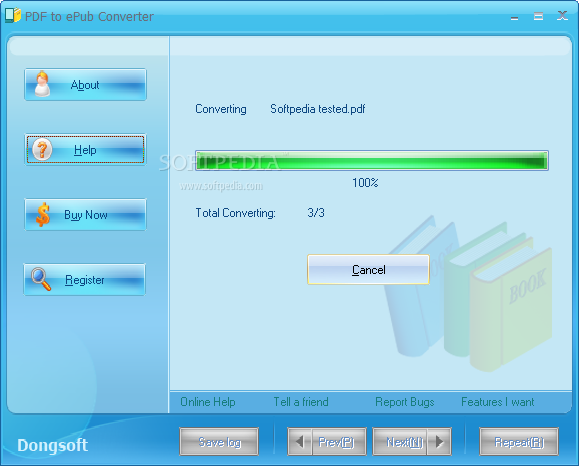Image resolution: width=579 pixels, height=466 pixels.
Task: Maximize the converter window
Action: click(x=538, y=16)
